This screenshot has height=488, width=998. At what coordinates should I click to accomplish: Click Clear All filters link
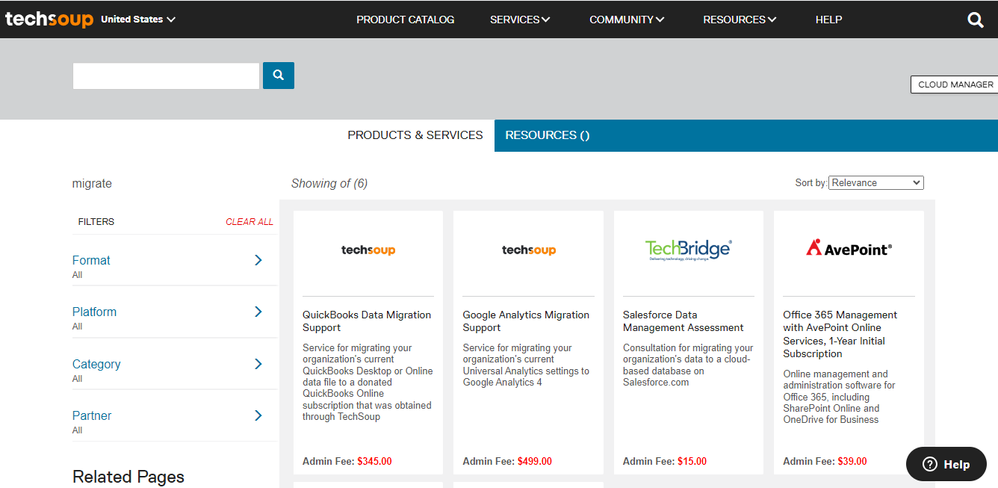(x=250, y=221)
